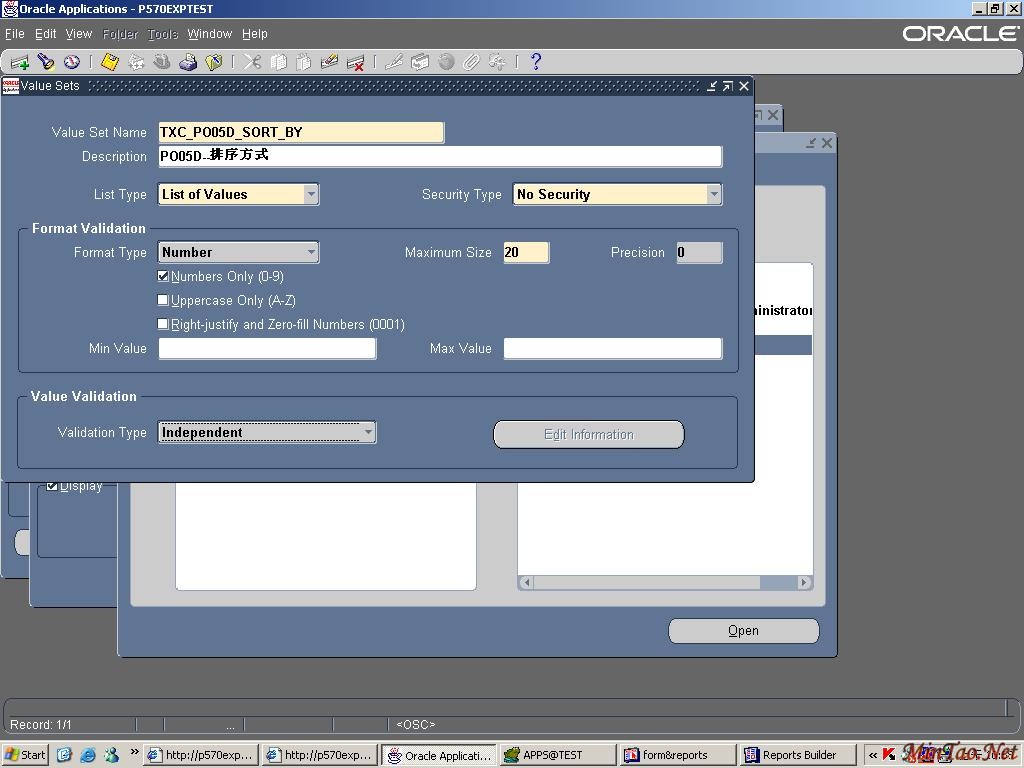Open the Navigator compass icon

tap(72, 62)
